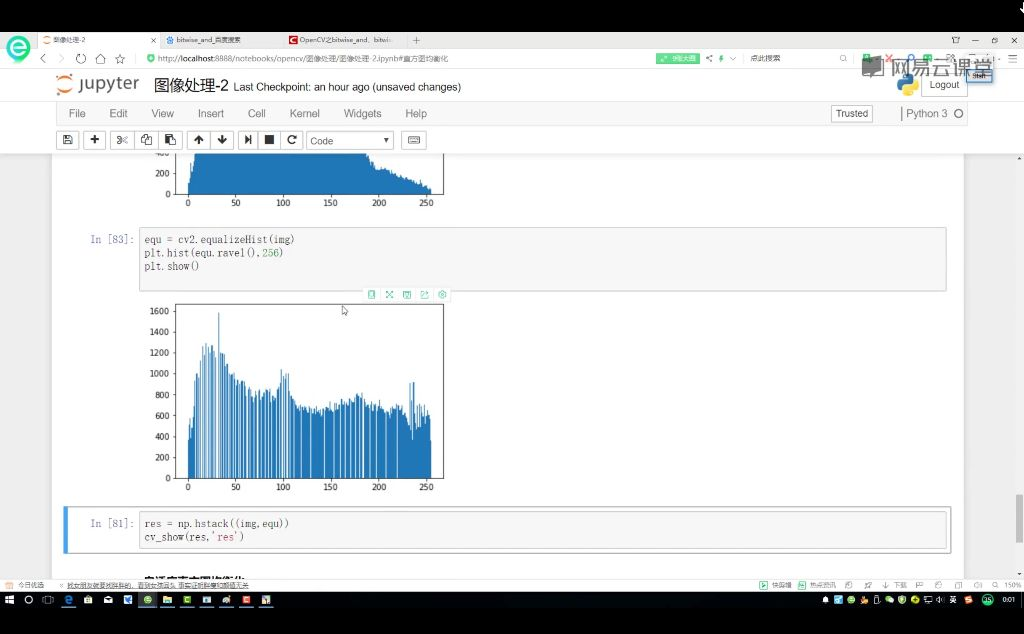Screen dimensions: 1024x634
Task: Click the equalized histogram plot output
Action: coord(297,396)
